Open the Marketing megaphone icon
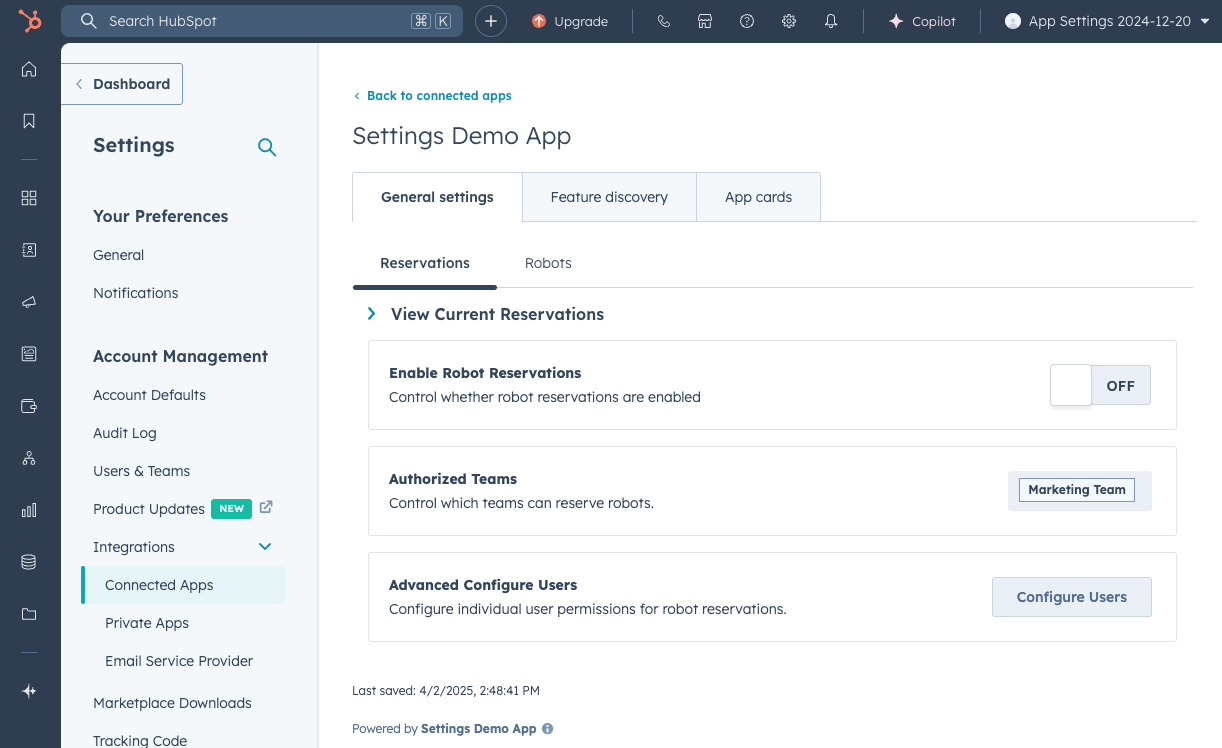The height and width of the screenshot is (748, 1222). pos(29,302)
